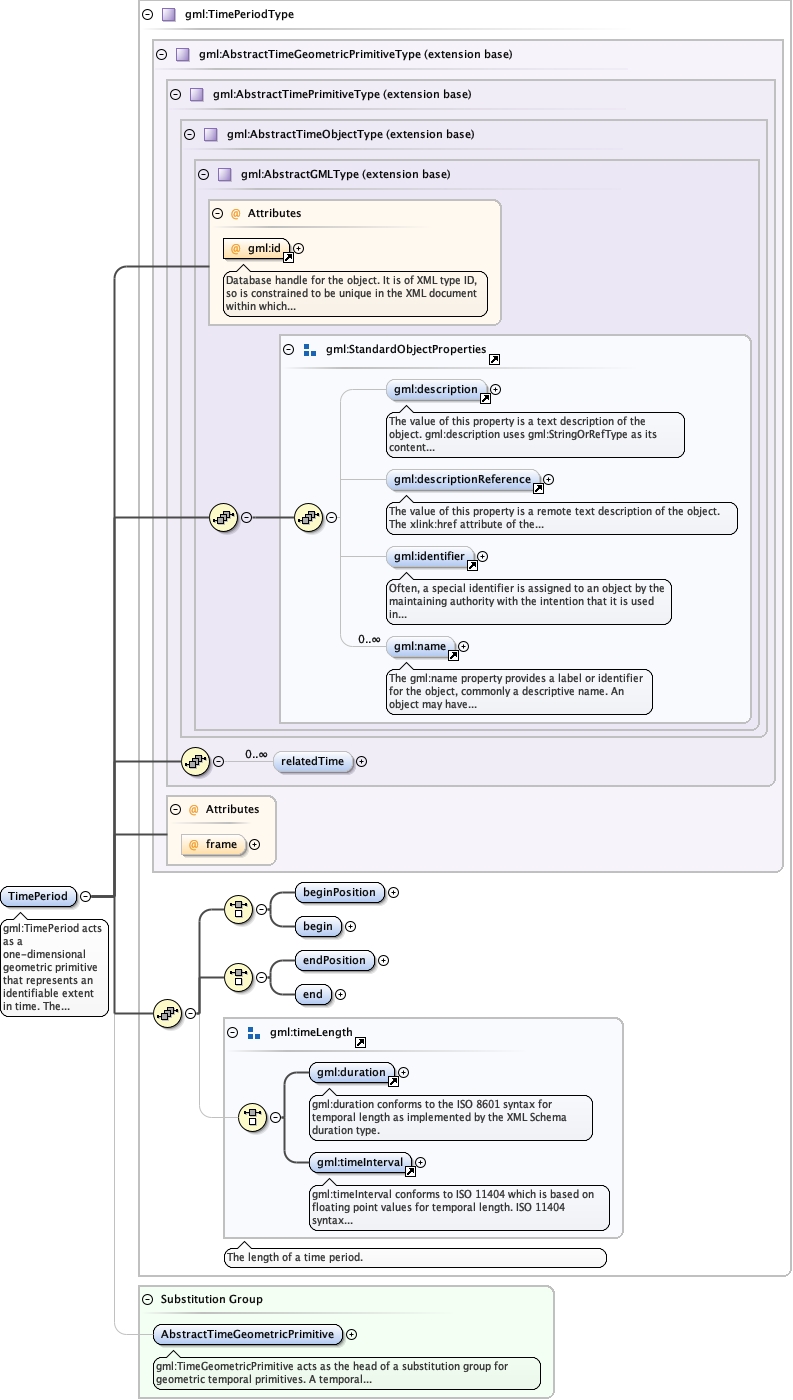Select the gml:descriptionReference element
Viewport: 793px width, 1400px height.
pyautogui.click(x=462, y=480)
